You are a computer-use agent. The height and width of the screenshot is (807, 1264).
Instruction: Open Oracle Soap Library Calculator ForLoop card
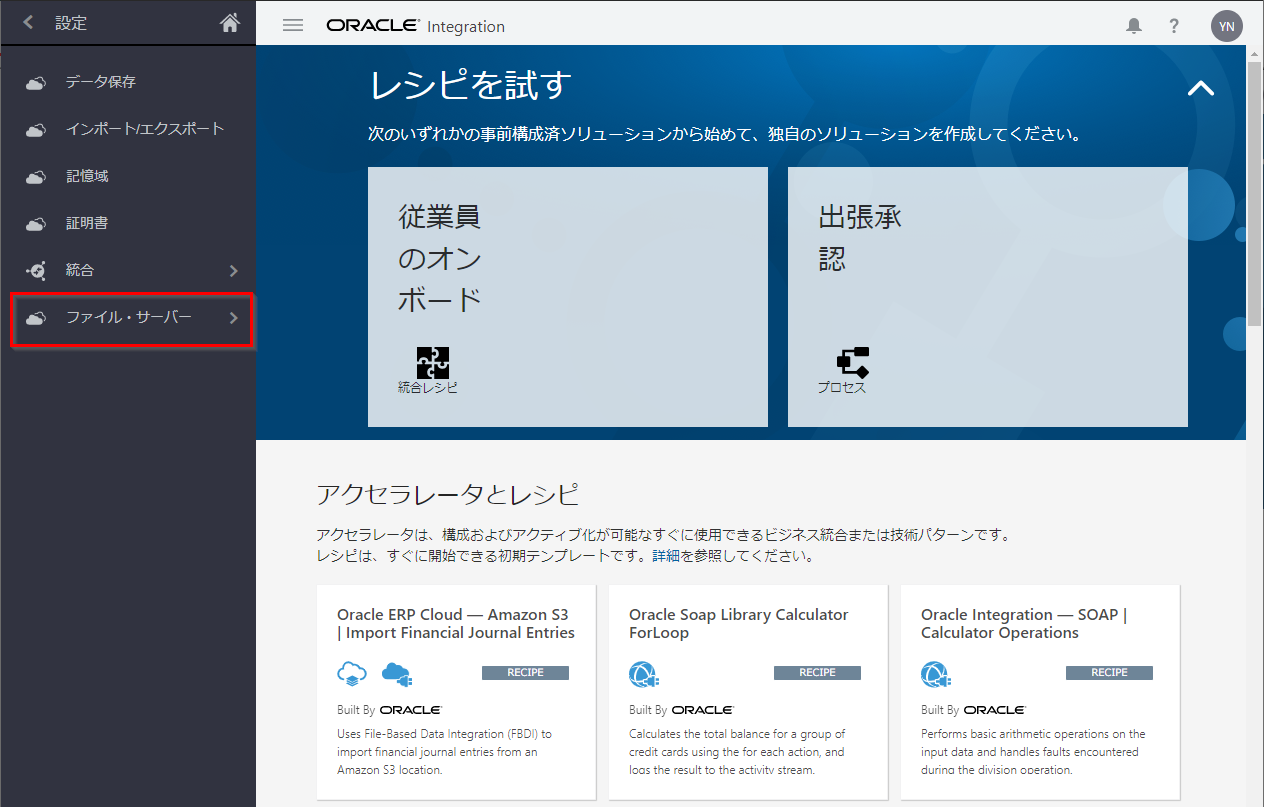tap(748, 692)
